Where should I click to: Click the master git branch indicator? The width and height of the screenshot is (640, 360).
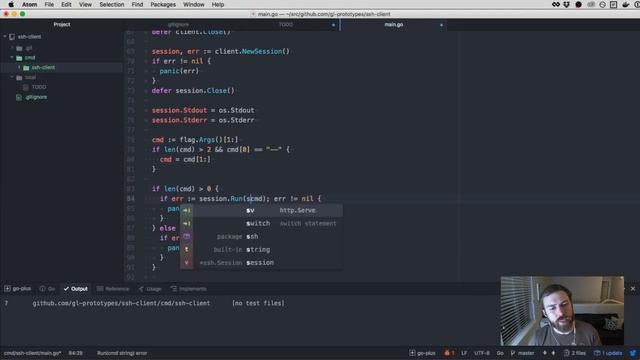tap(522, 353)
